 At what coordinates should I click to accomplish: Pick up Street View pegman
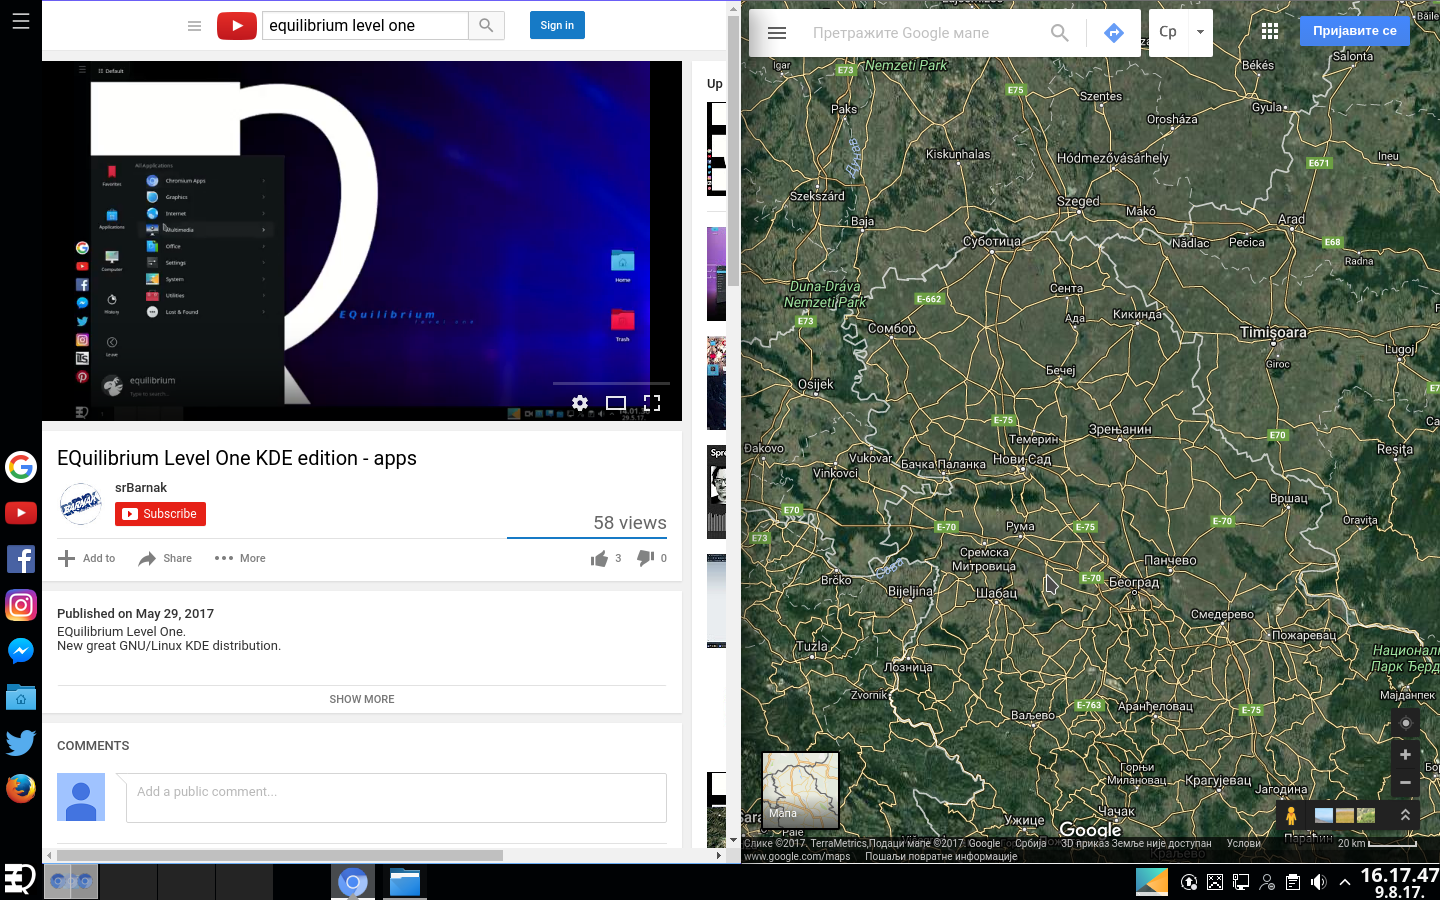point(1291,816)
